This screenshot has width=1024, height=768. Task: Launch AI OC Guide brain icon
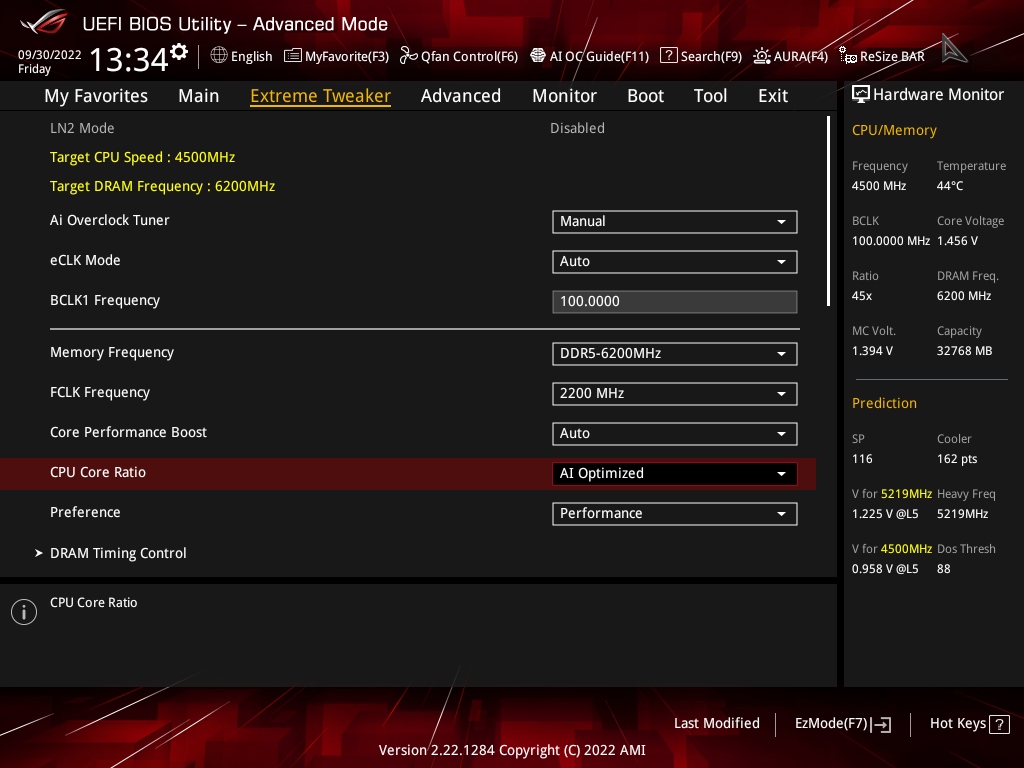pos(537,56)
